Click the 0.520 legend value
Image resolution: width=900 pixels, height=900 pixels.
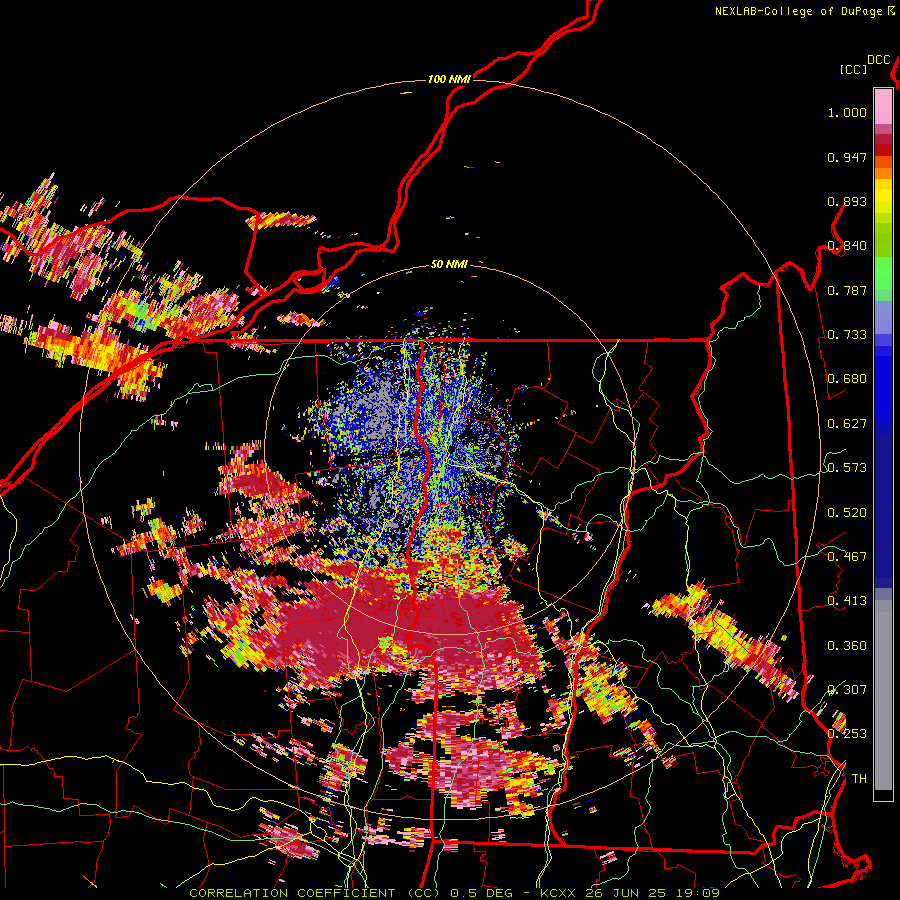847,513
